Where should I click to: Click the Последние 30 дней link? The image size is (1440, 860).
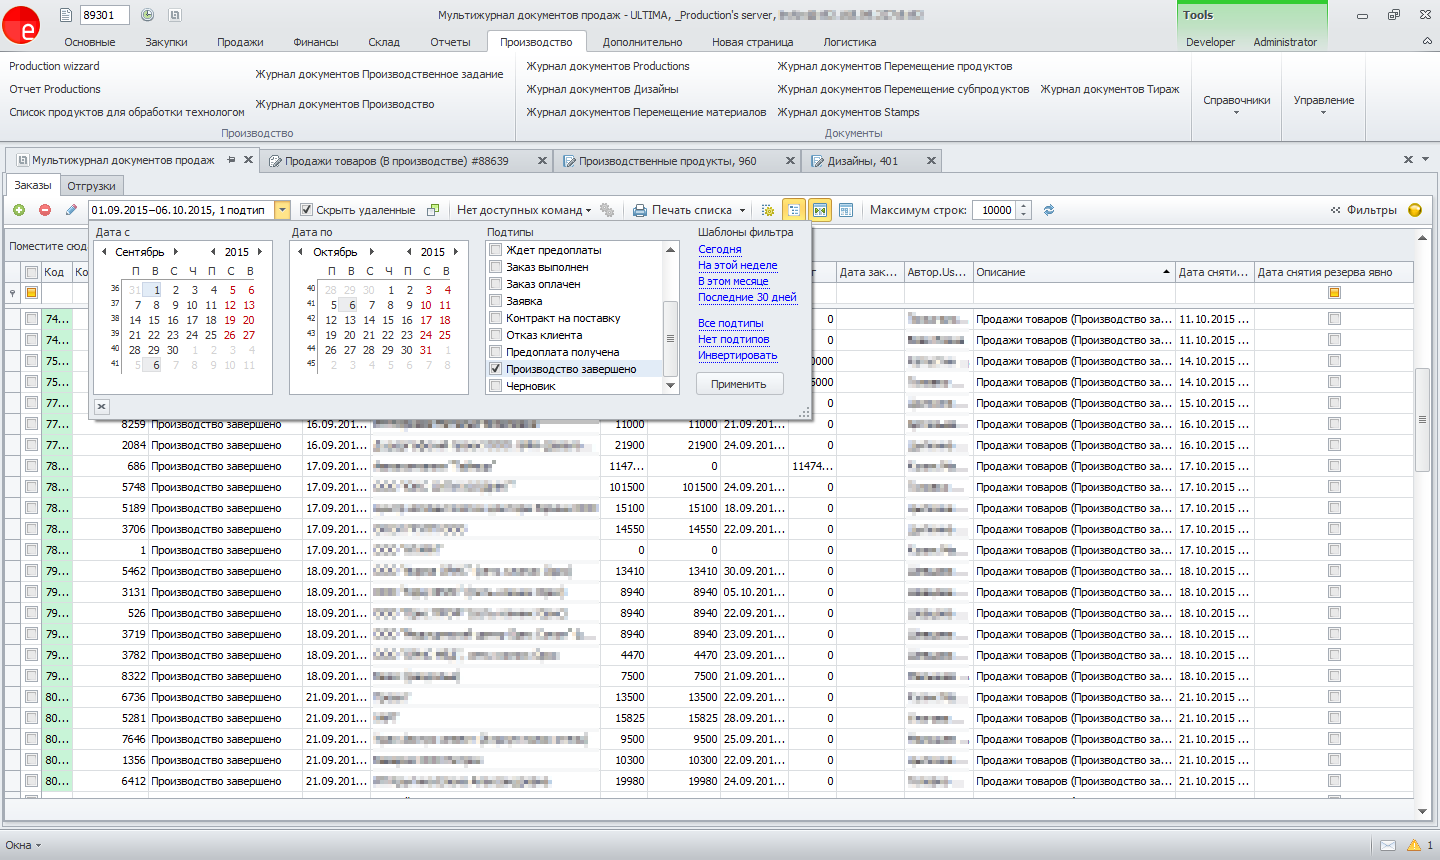coord(747,297)
